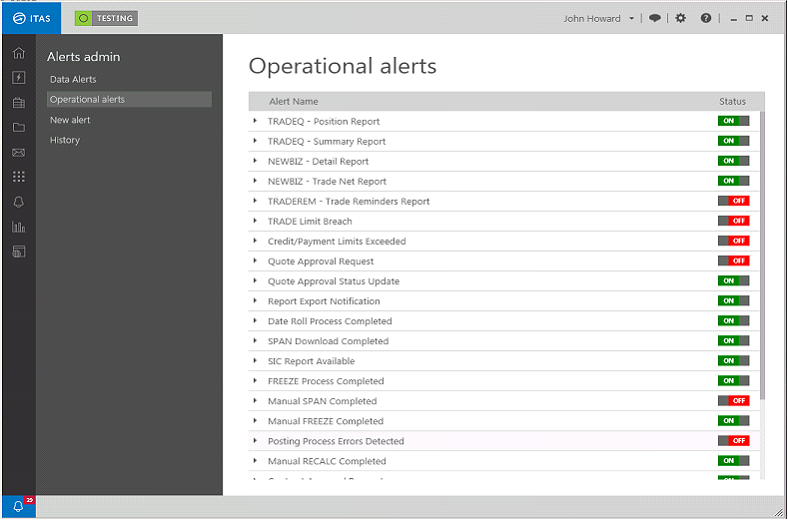Viewport: 788px width, 520px height.
Task: Expand the TRADEQ - Position Report row
Action: coord(255,121)
